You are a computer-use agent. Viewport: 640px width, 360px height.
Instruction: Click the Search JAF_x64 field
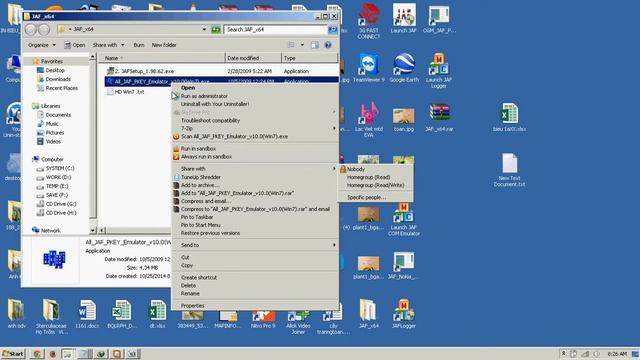pos(276,29)
